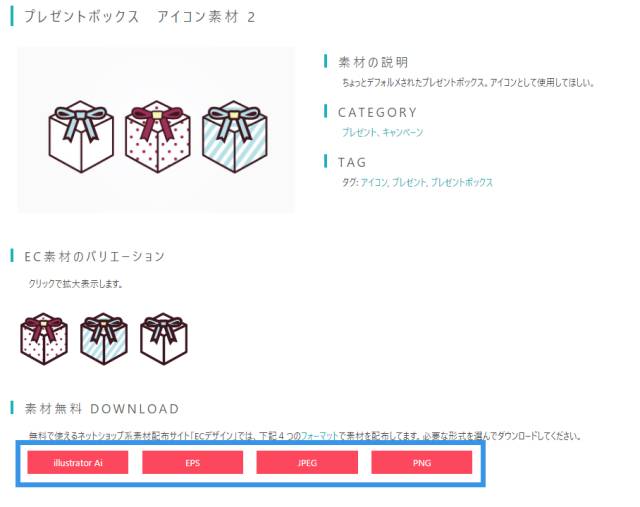
Task: Click the large blue-striped gift box illustration
Action: tap(235, 137)
